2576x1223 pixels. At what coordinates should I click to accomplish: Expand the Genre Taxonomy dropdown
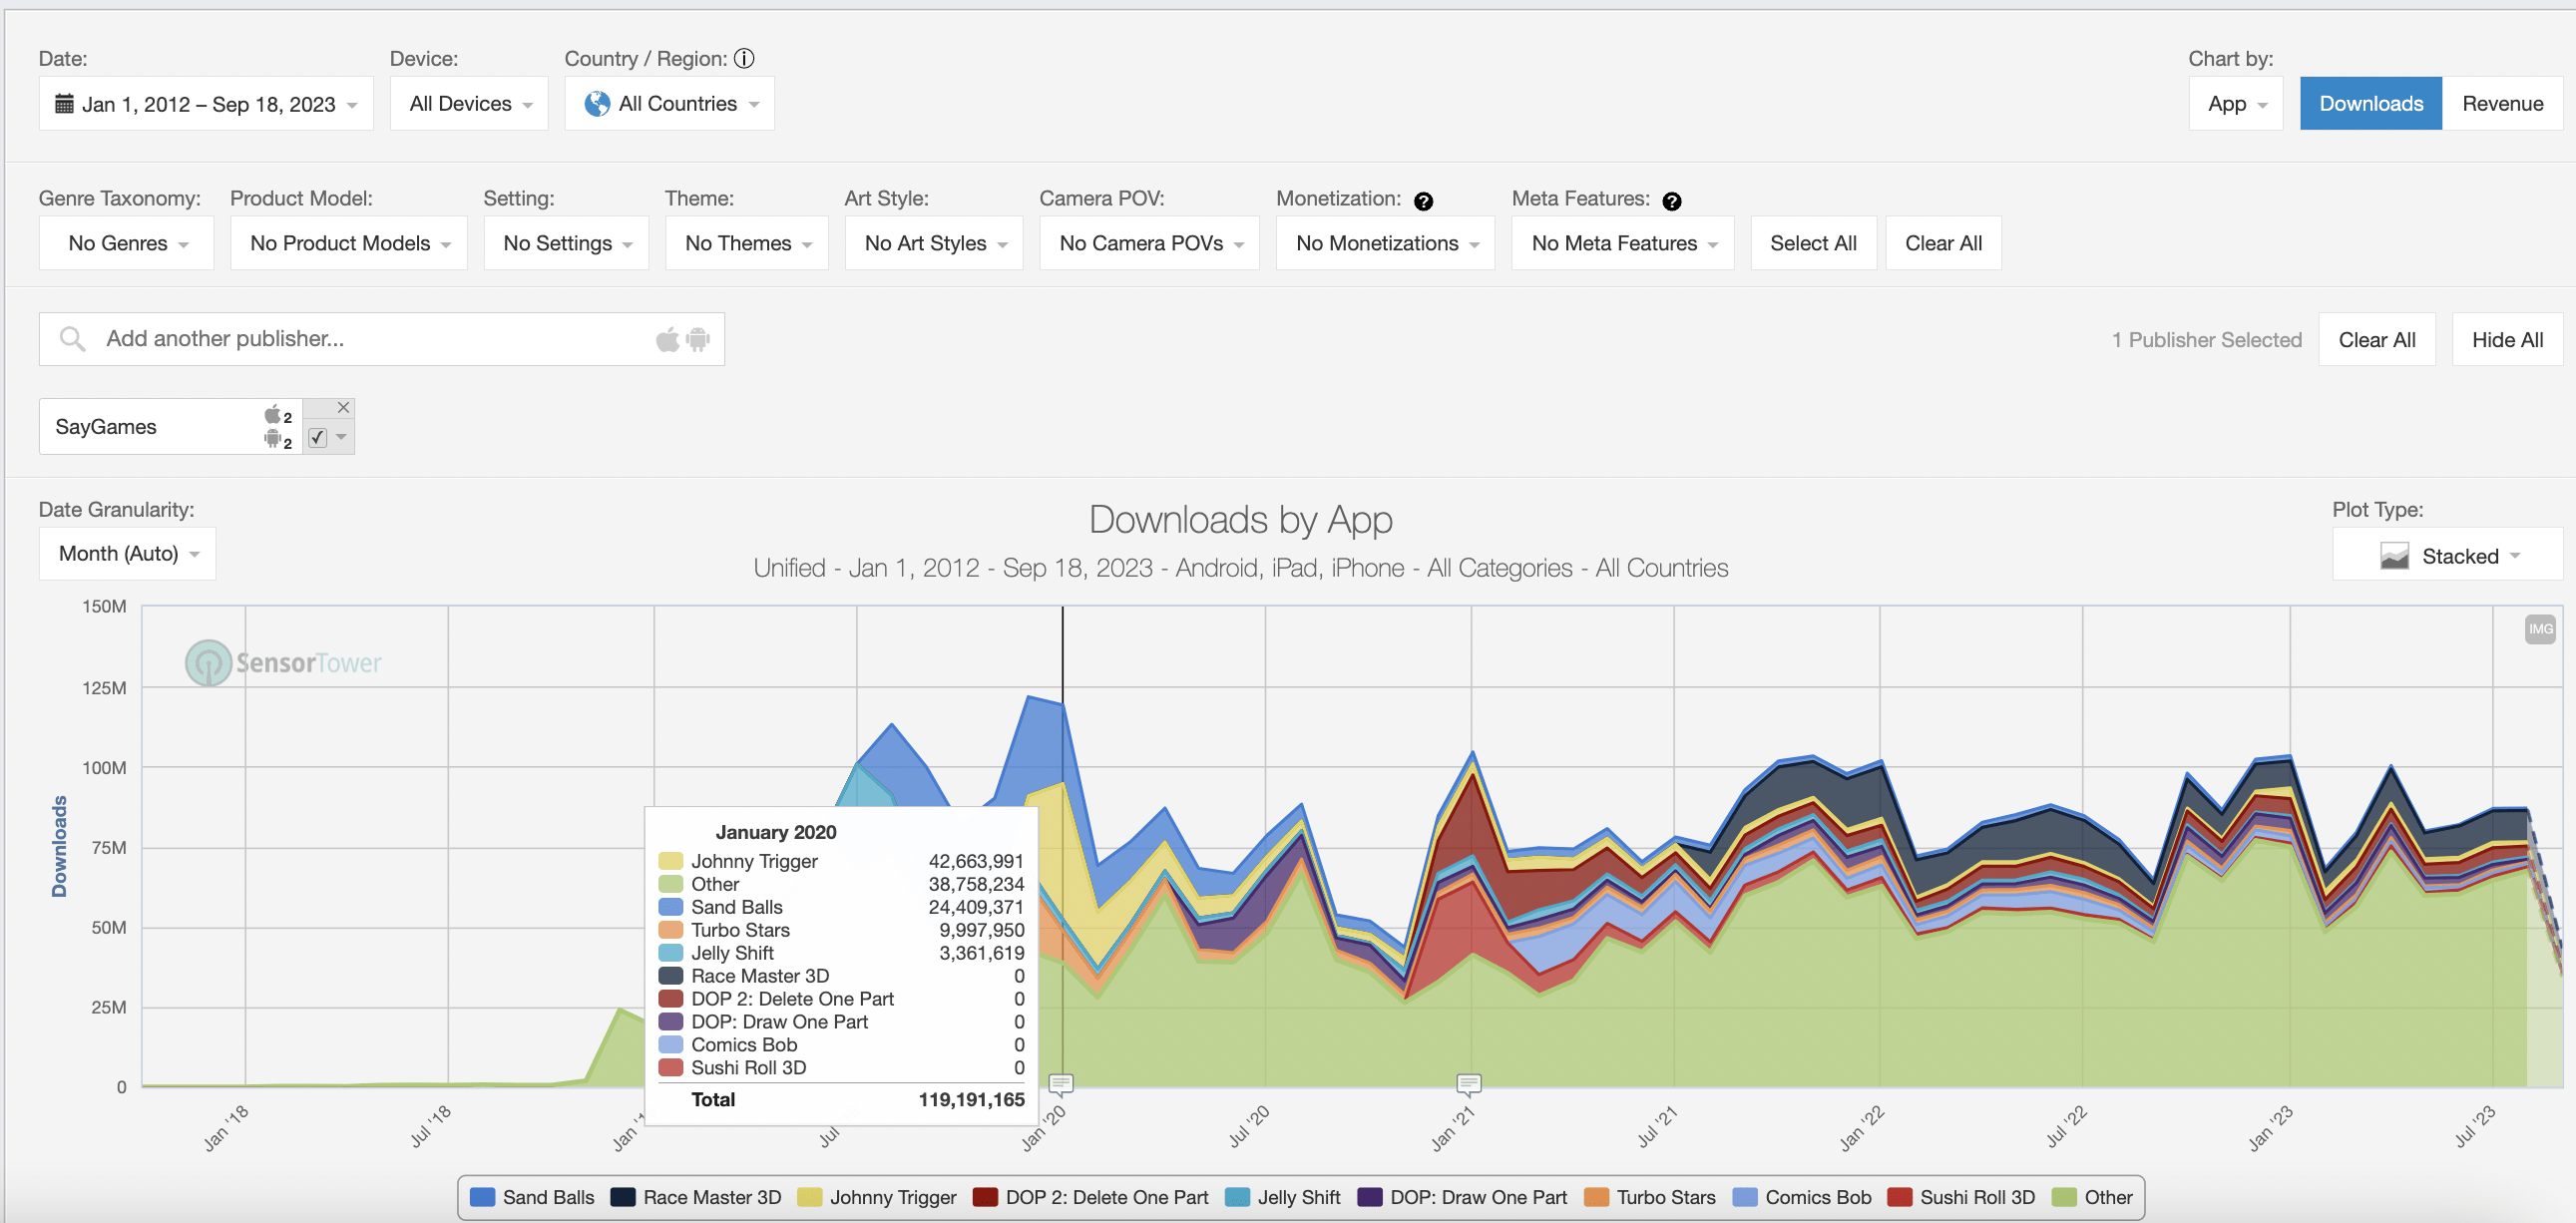tap(125, 243)
